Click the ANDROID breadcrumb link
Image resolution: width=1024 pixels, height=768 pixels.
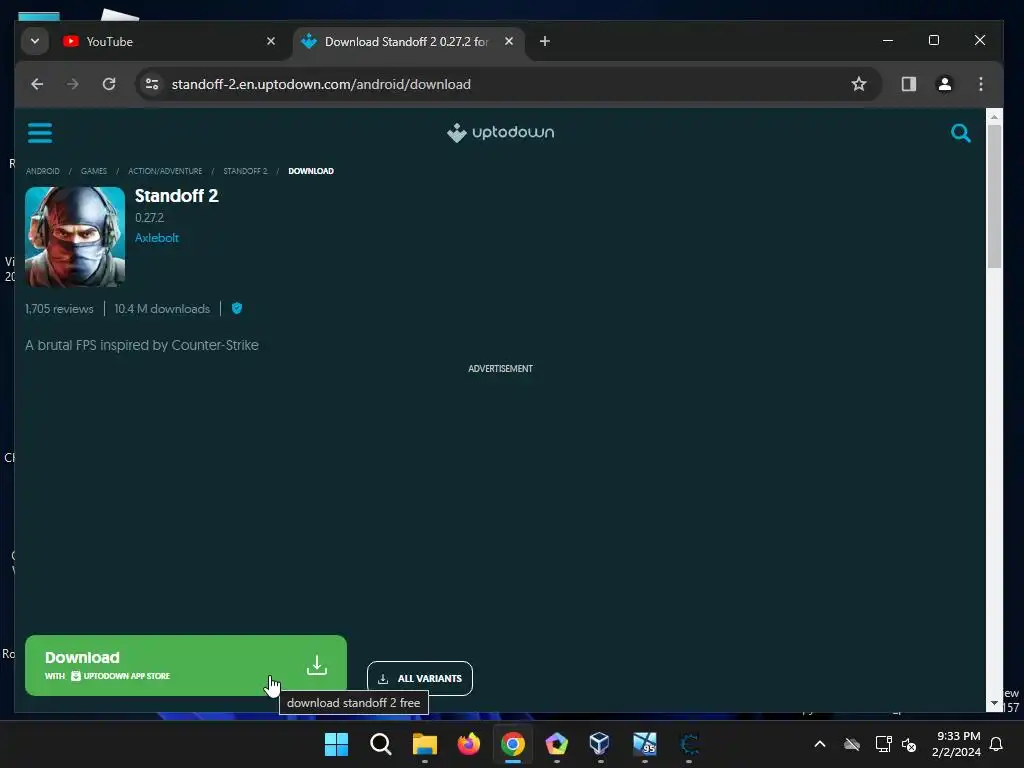pos(42,171)
